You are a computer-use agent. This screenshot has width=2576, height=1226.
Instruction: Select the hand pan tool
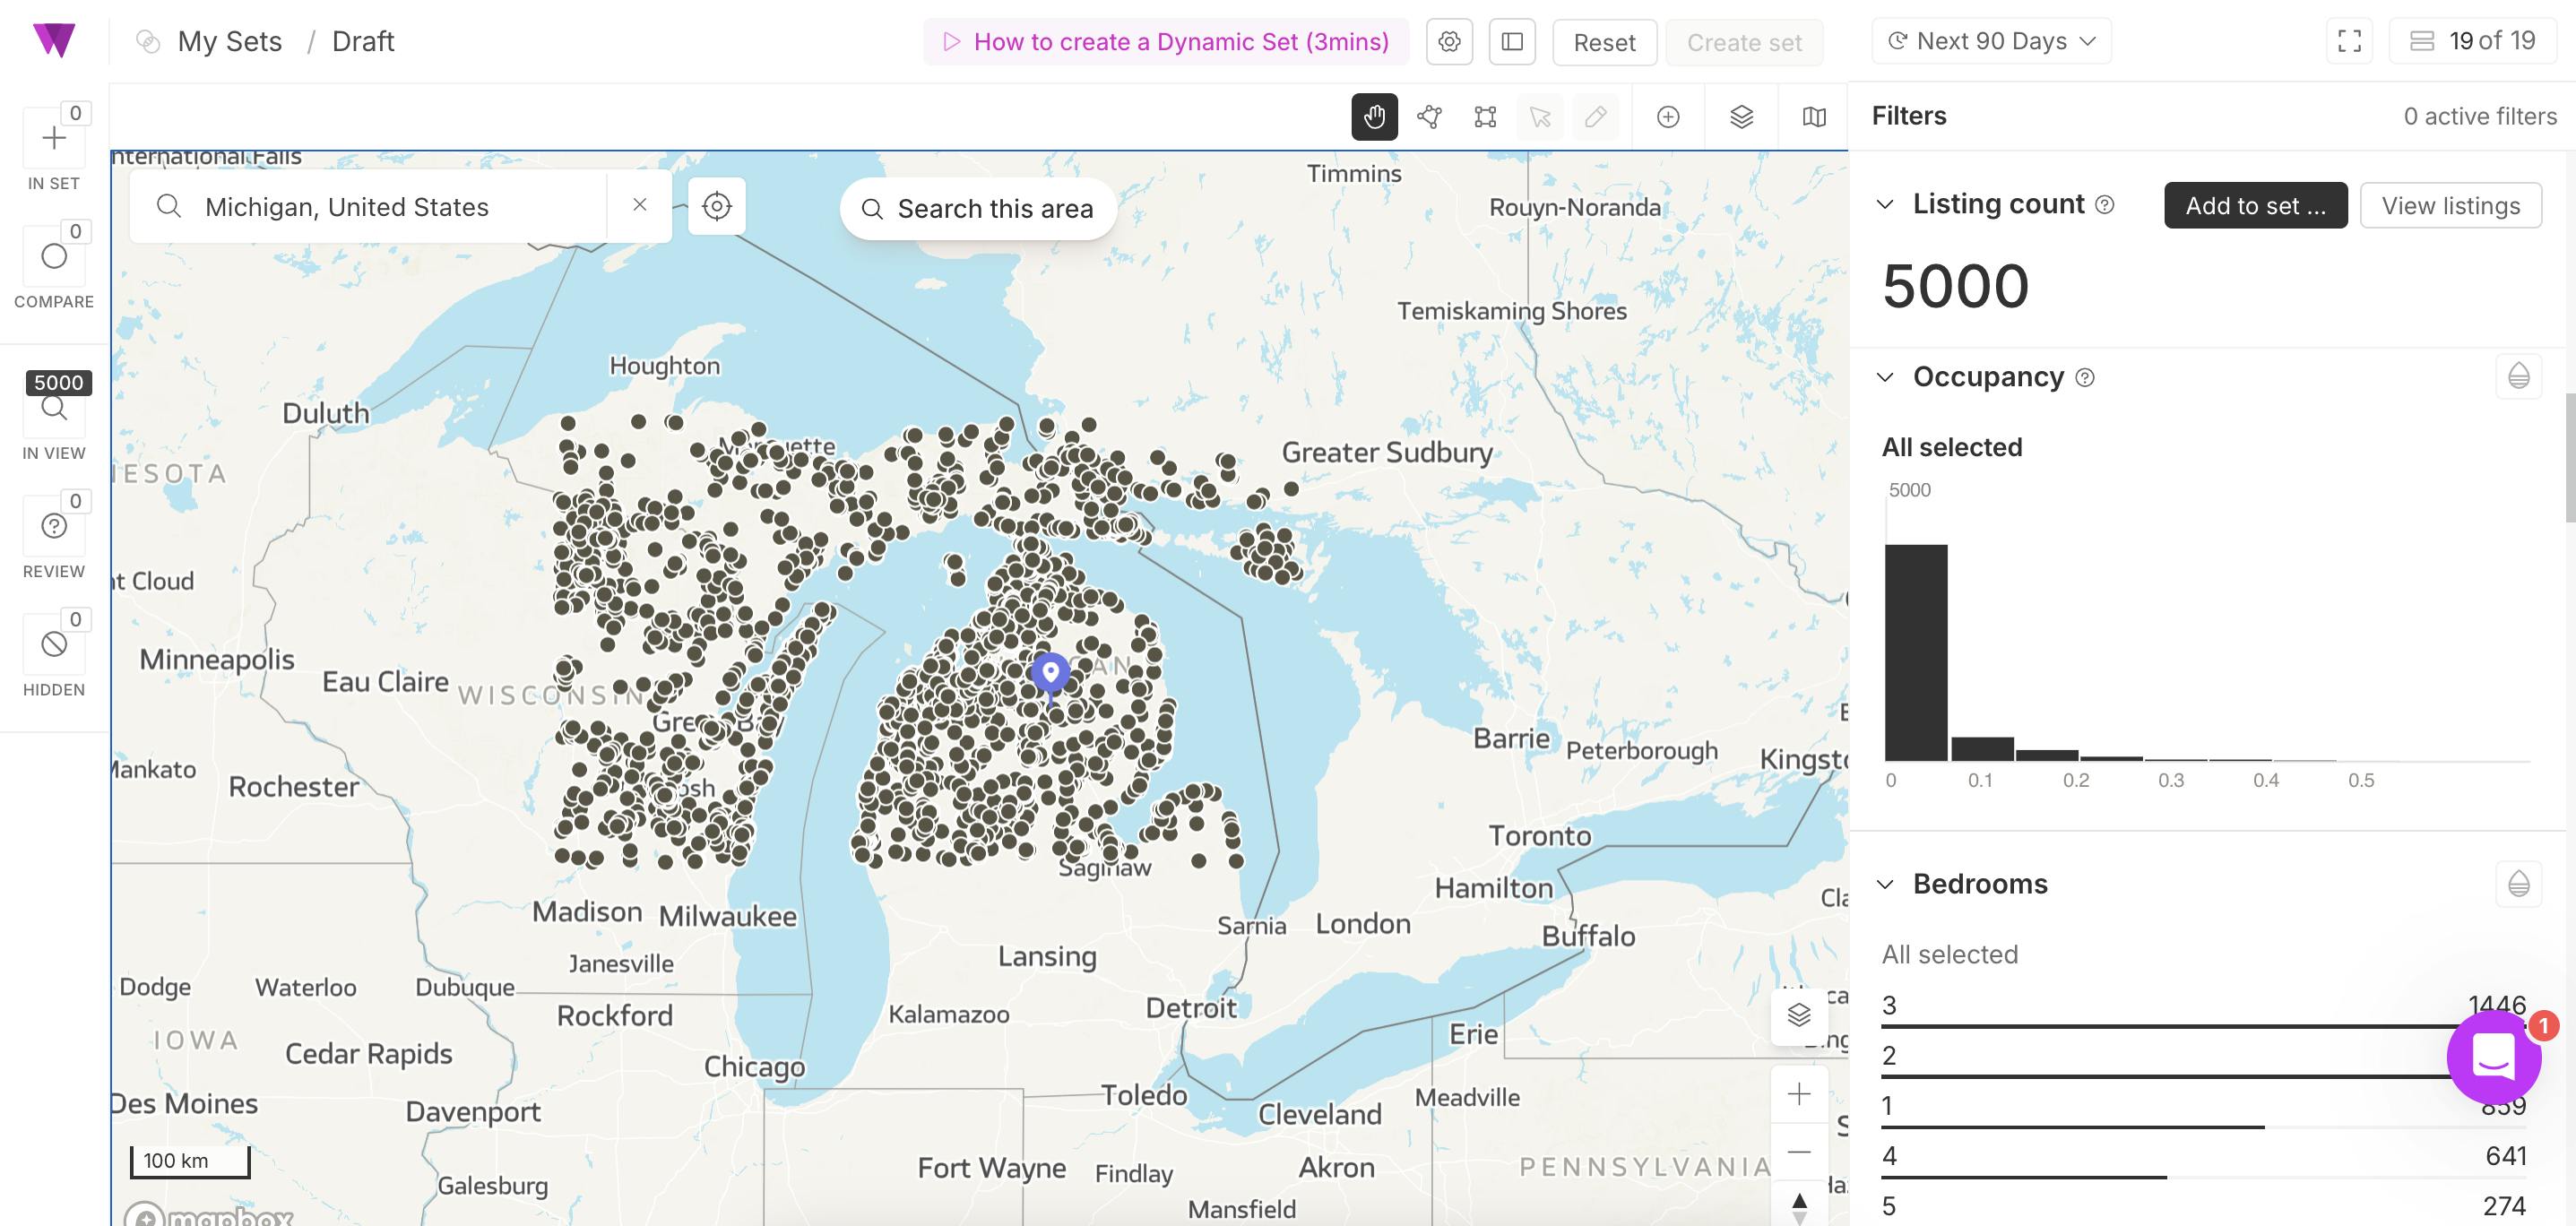click(1374, 117)
